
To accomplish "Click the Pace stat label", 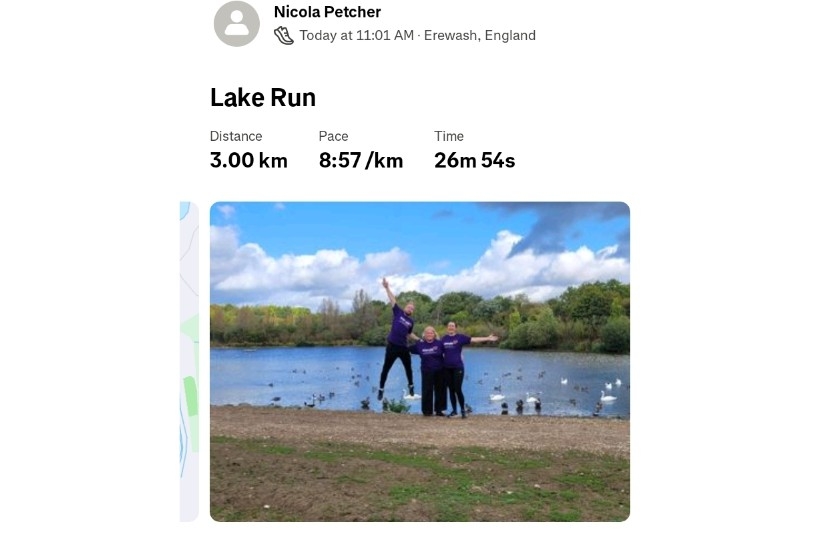I will (x=333, y=136).
